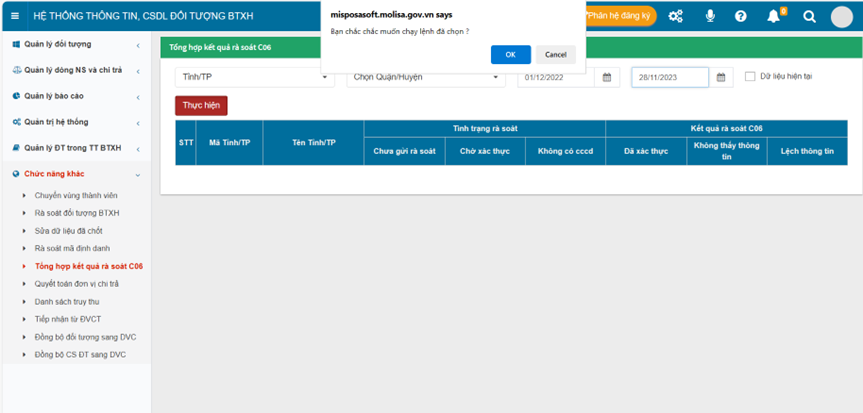Click the red 'Thực hiện' button
The image size is (863, 413).
[x=201, y=105]
